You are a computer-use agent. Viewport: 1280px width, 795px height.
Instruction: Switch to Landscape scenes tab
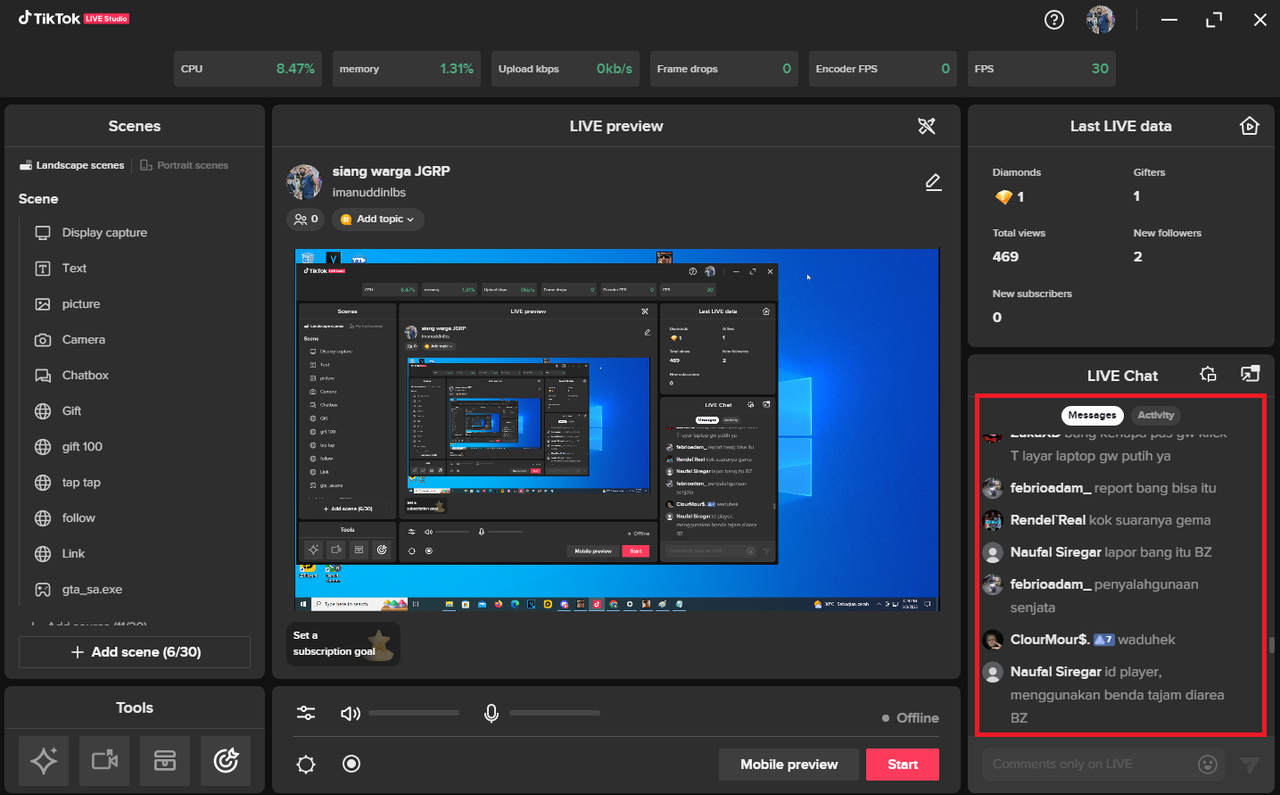click(x=72, y=165)
